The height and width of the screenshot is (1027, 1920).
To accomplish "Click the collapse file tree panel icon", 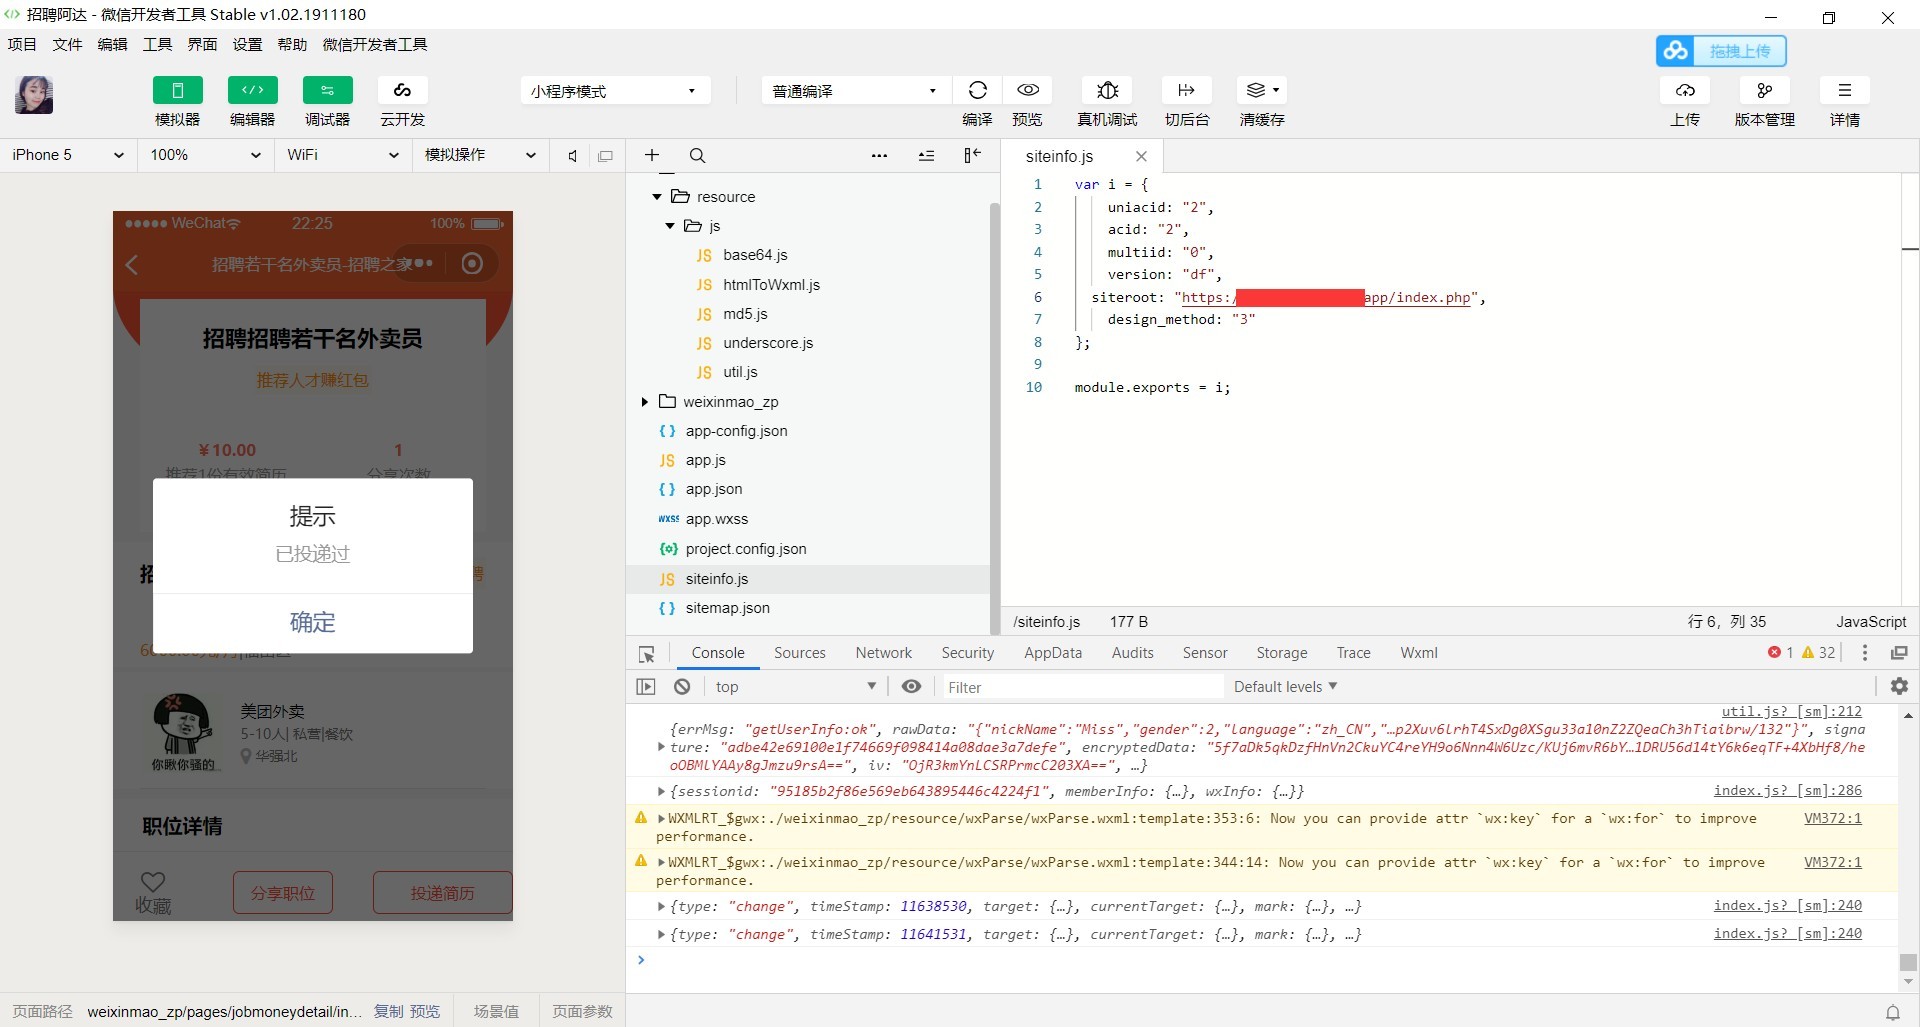I will point(972,155).
